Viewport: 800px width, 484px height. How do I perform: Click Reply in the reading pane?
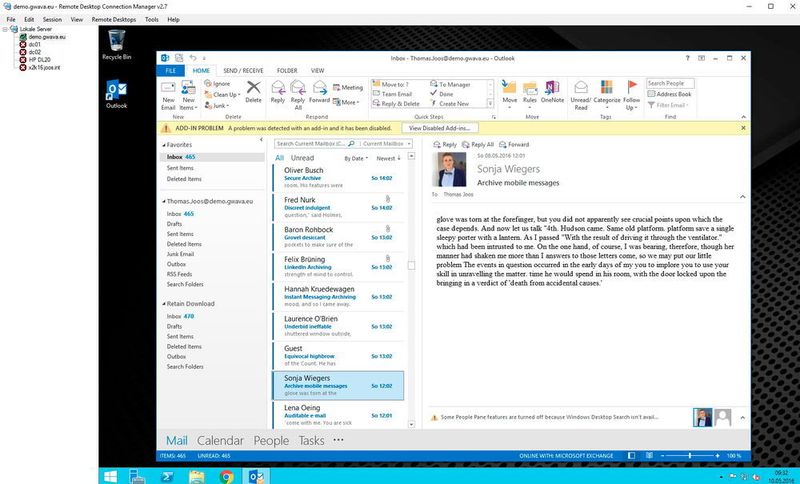[x=445, y=145]
